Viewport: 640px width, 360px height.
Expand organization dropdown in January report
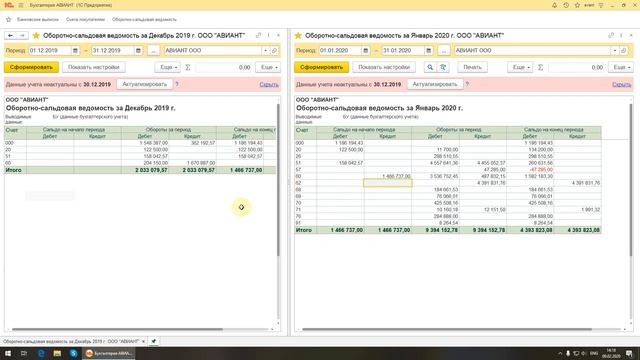pos(615,51)
